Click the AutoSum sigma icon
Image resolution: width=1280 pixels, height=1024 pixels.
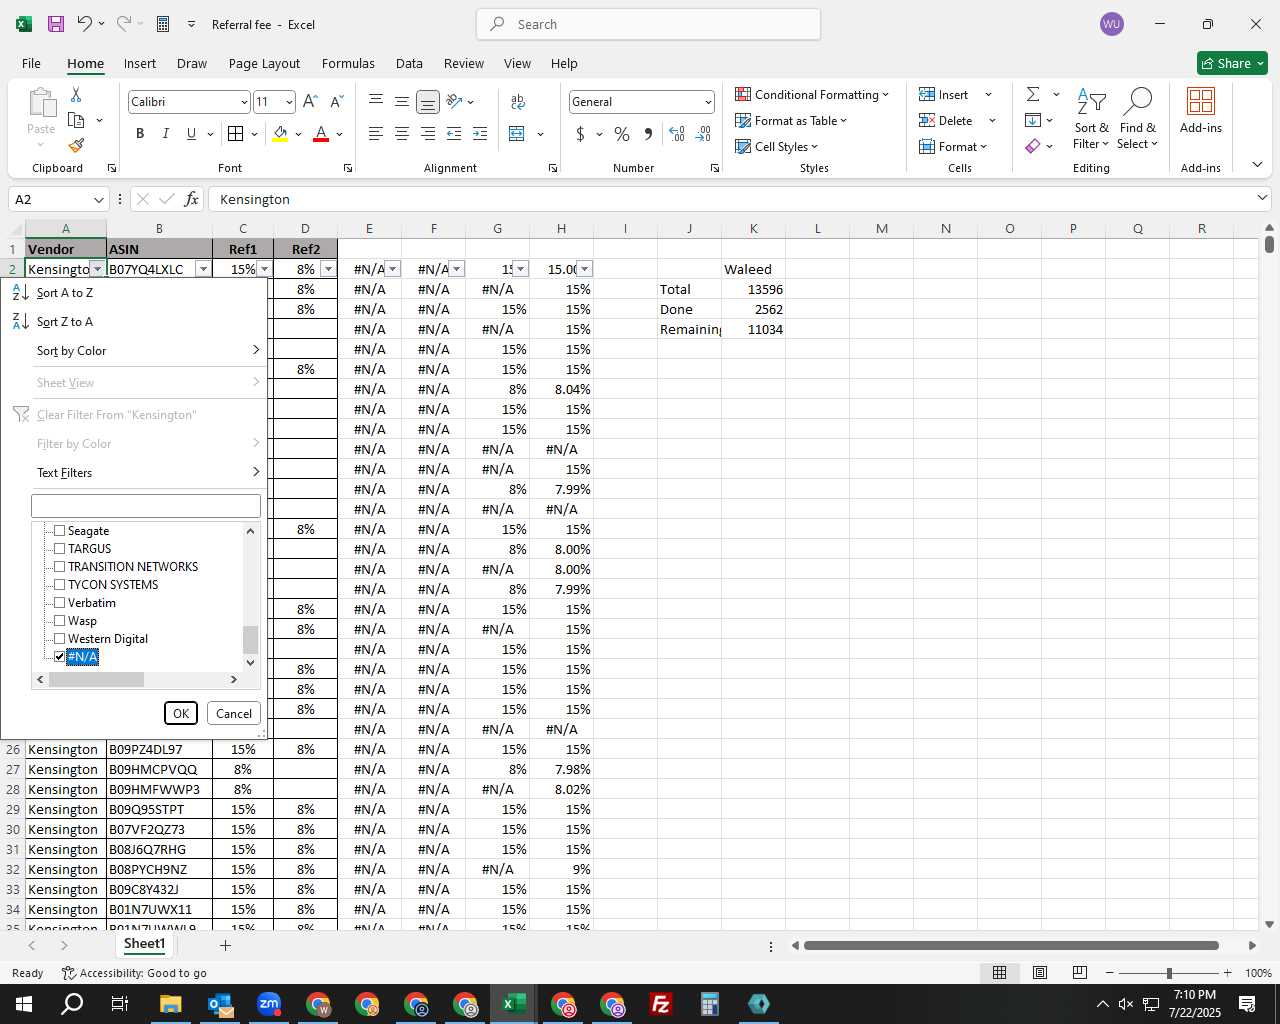(1033, 94)
